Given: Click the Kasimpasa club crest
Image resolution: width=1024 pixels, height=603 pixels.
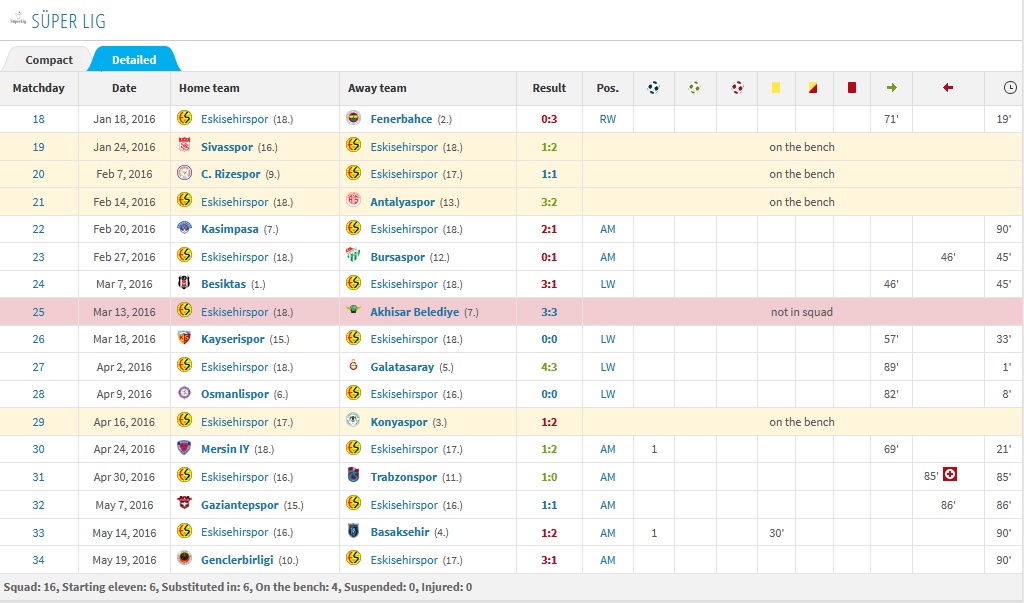Looking at the screenshot, I should 185,228.
